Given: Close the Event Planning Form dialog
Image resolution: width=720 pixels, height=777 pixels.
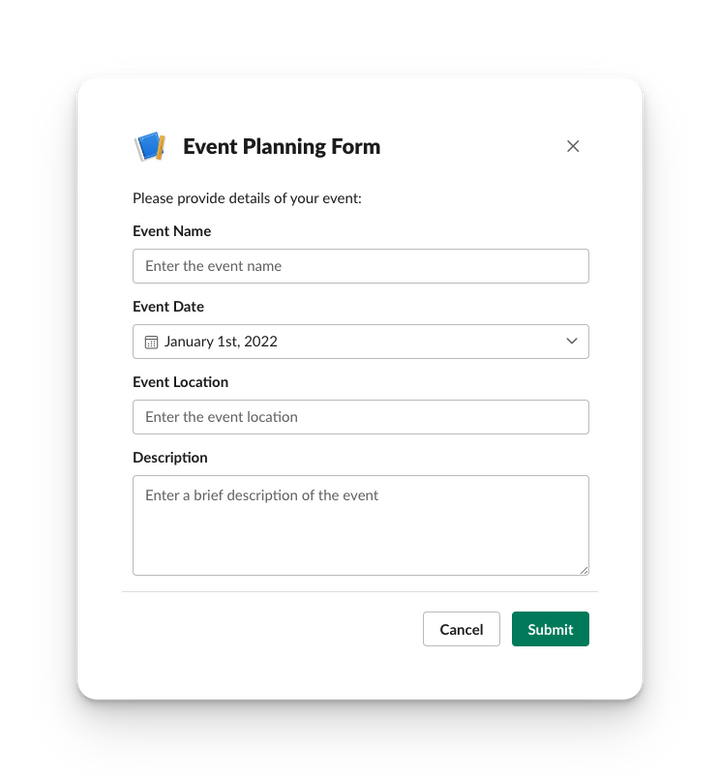Looking at the screenshot, I should click(573, 146).
